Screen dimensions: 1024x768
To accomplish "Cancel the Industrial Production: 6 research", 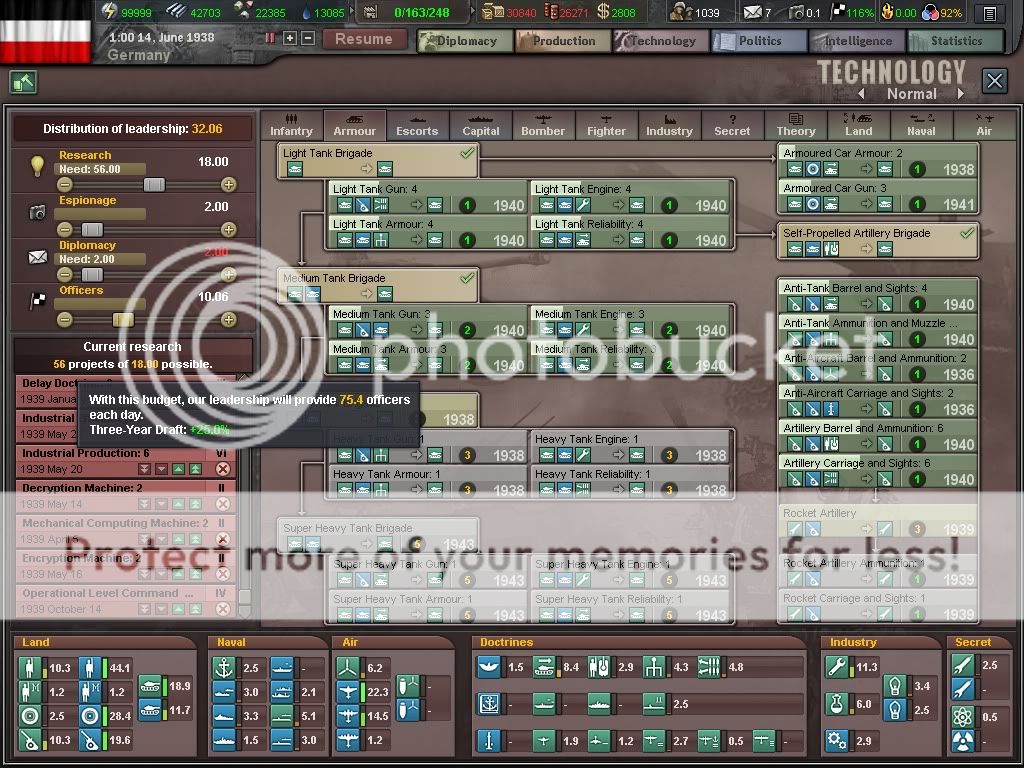I will tap(223, 469).
